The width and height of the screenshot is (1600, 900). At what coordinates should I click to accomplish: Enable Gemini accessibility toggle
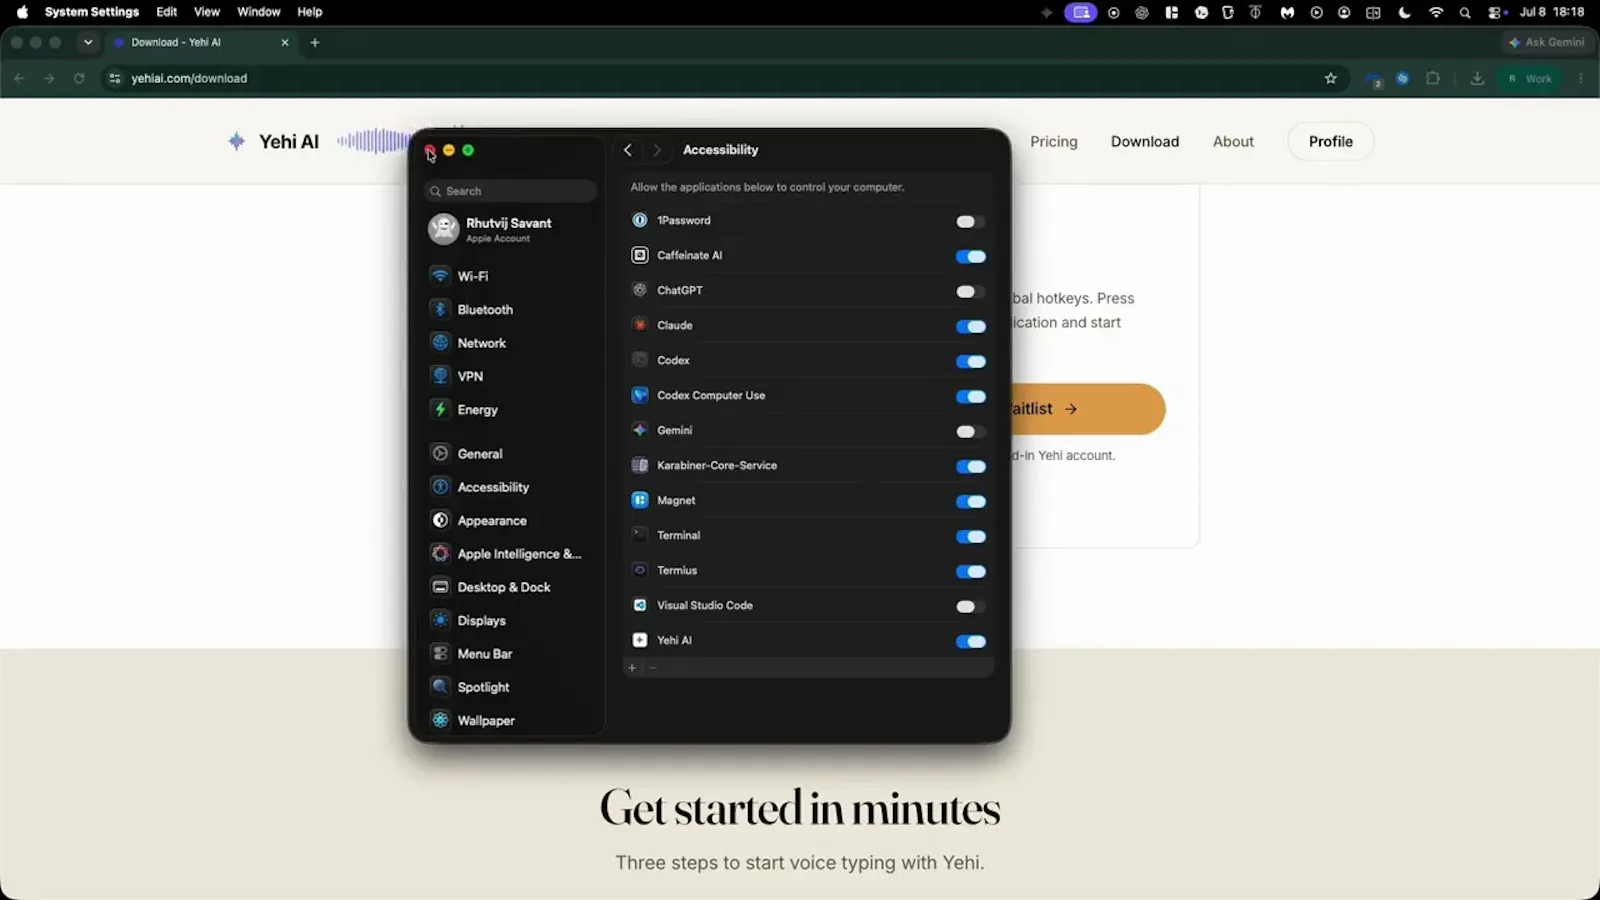tap(970, 431)
